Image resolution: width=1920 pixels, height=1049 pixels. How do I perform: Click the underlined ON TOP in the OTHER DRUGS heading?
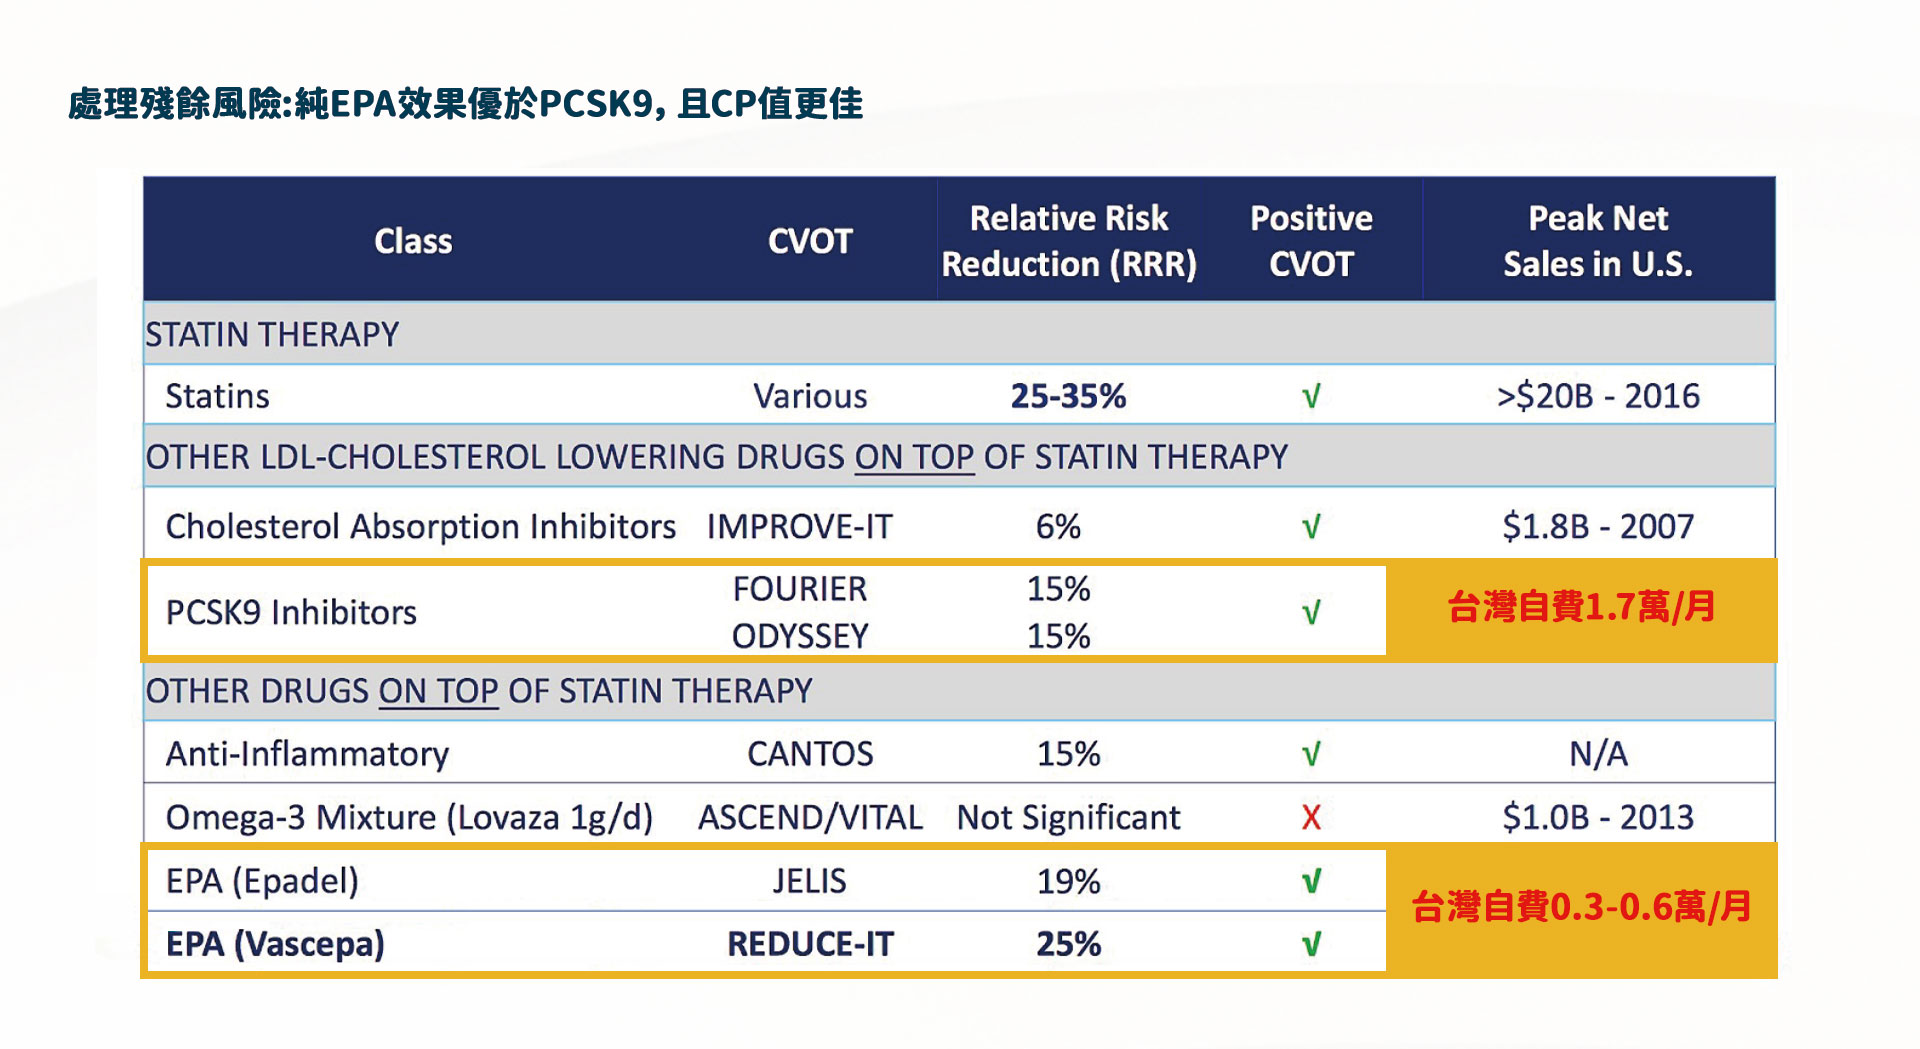(x=438, y=691)
